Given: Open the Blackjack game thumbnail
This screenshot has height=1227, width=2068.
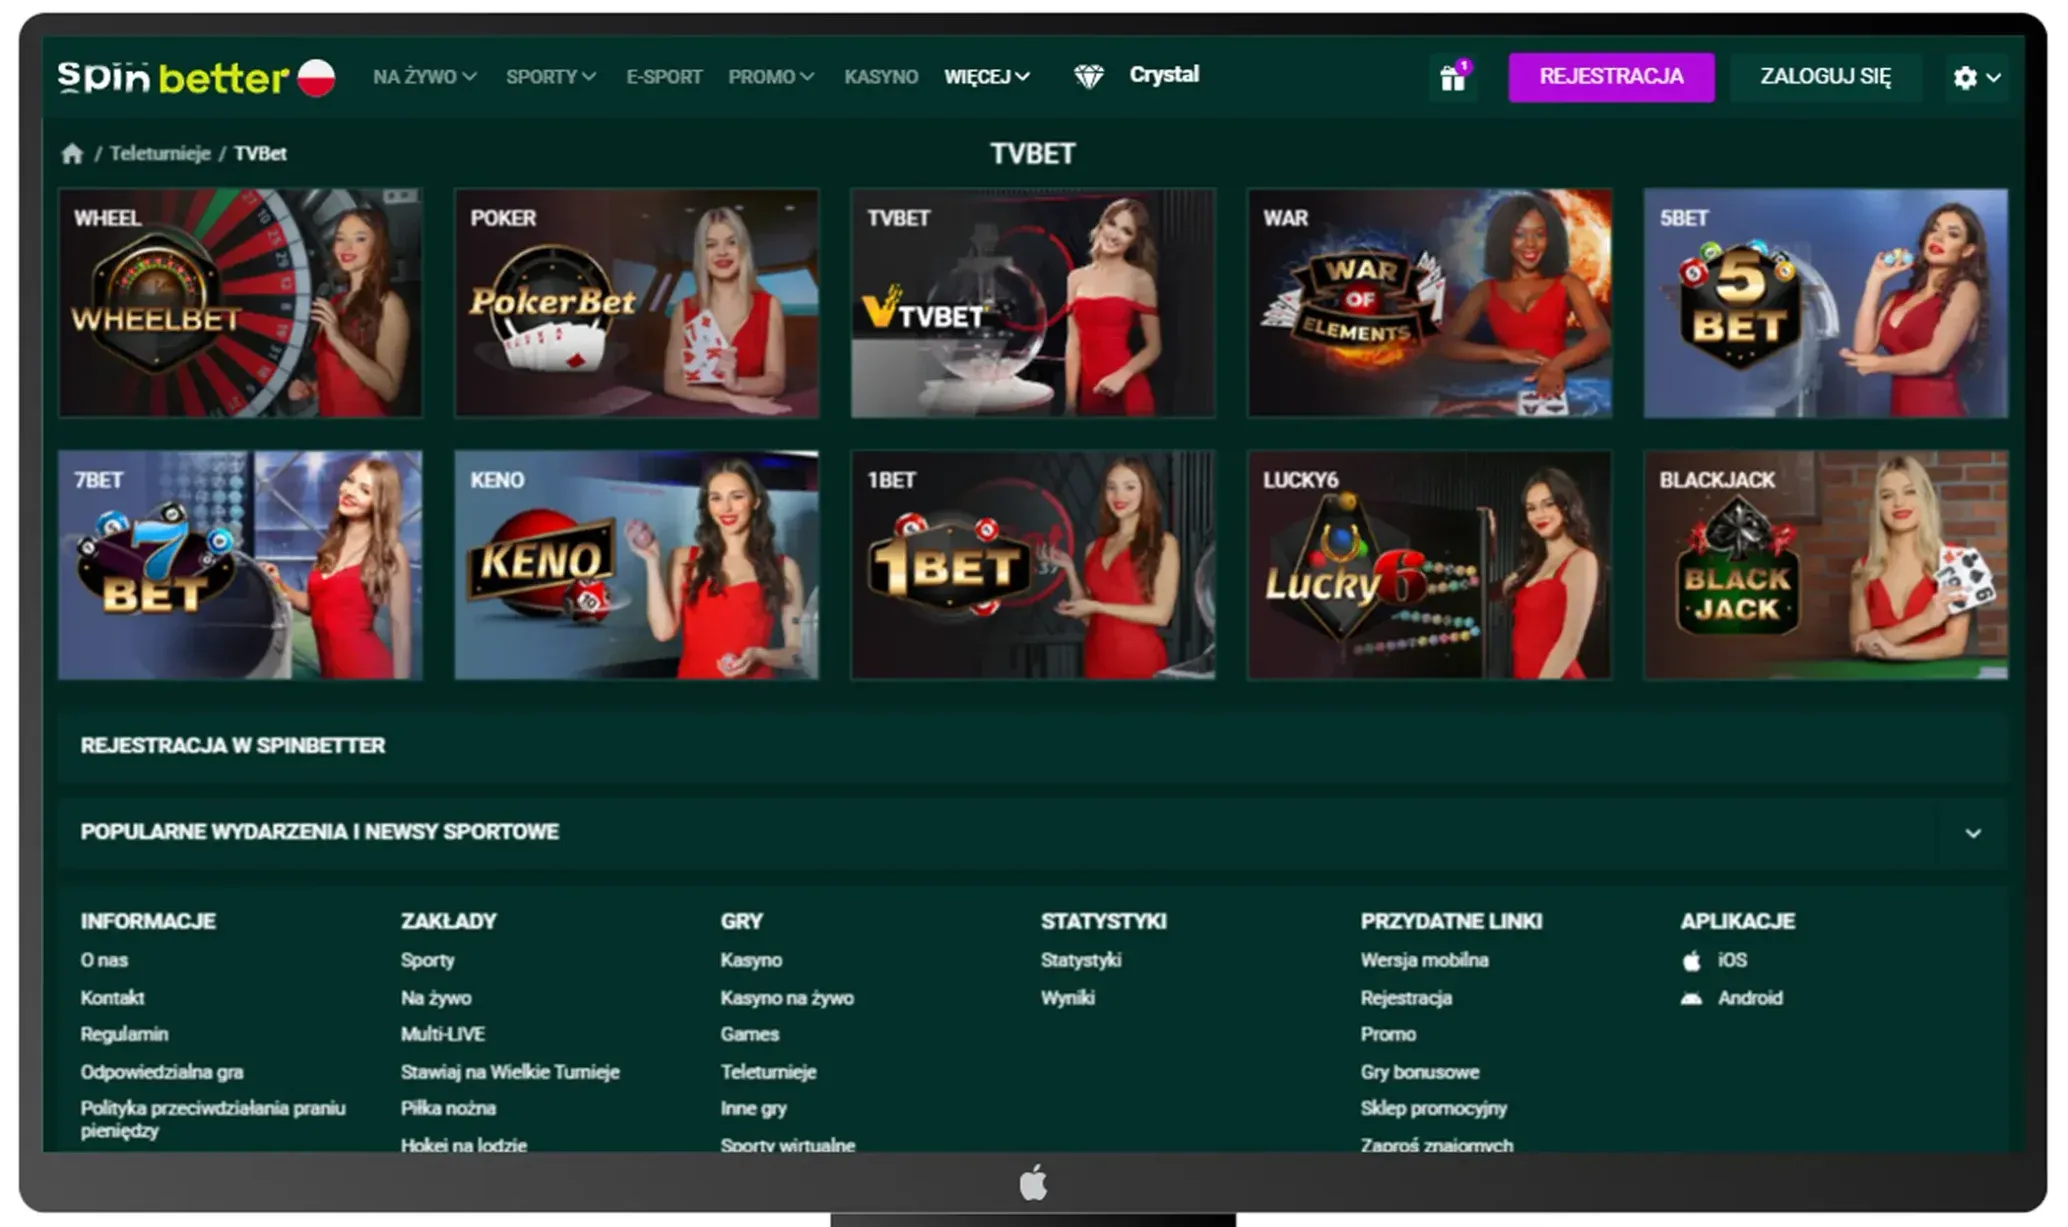Looking at the screenshot, I should [x=1826, y=565].
